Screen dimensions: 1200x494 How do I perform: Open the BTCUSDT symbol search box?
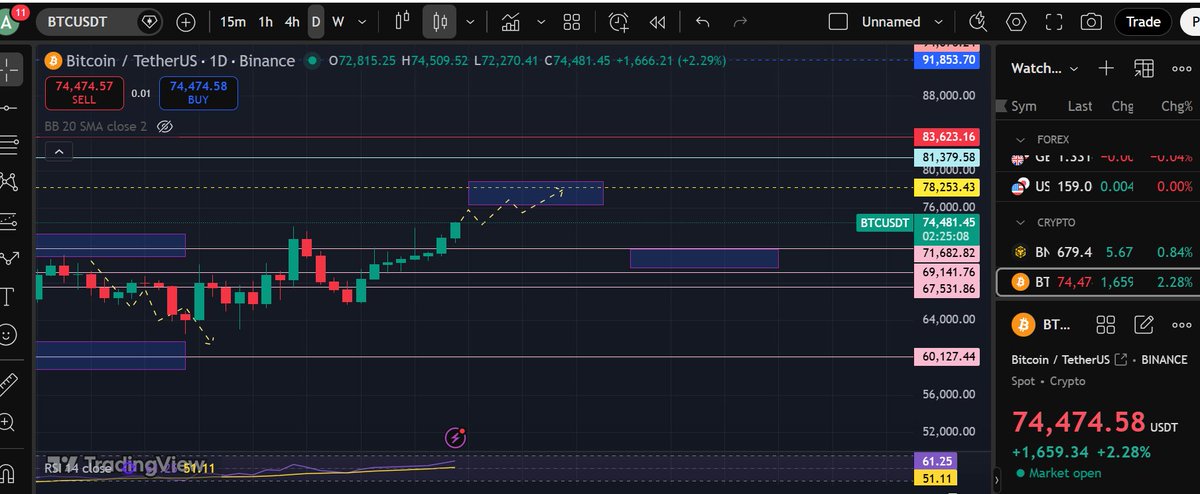point(101,21)
